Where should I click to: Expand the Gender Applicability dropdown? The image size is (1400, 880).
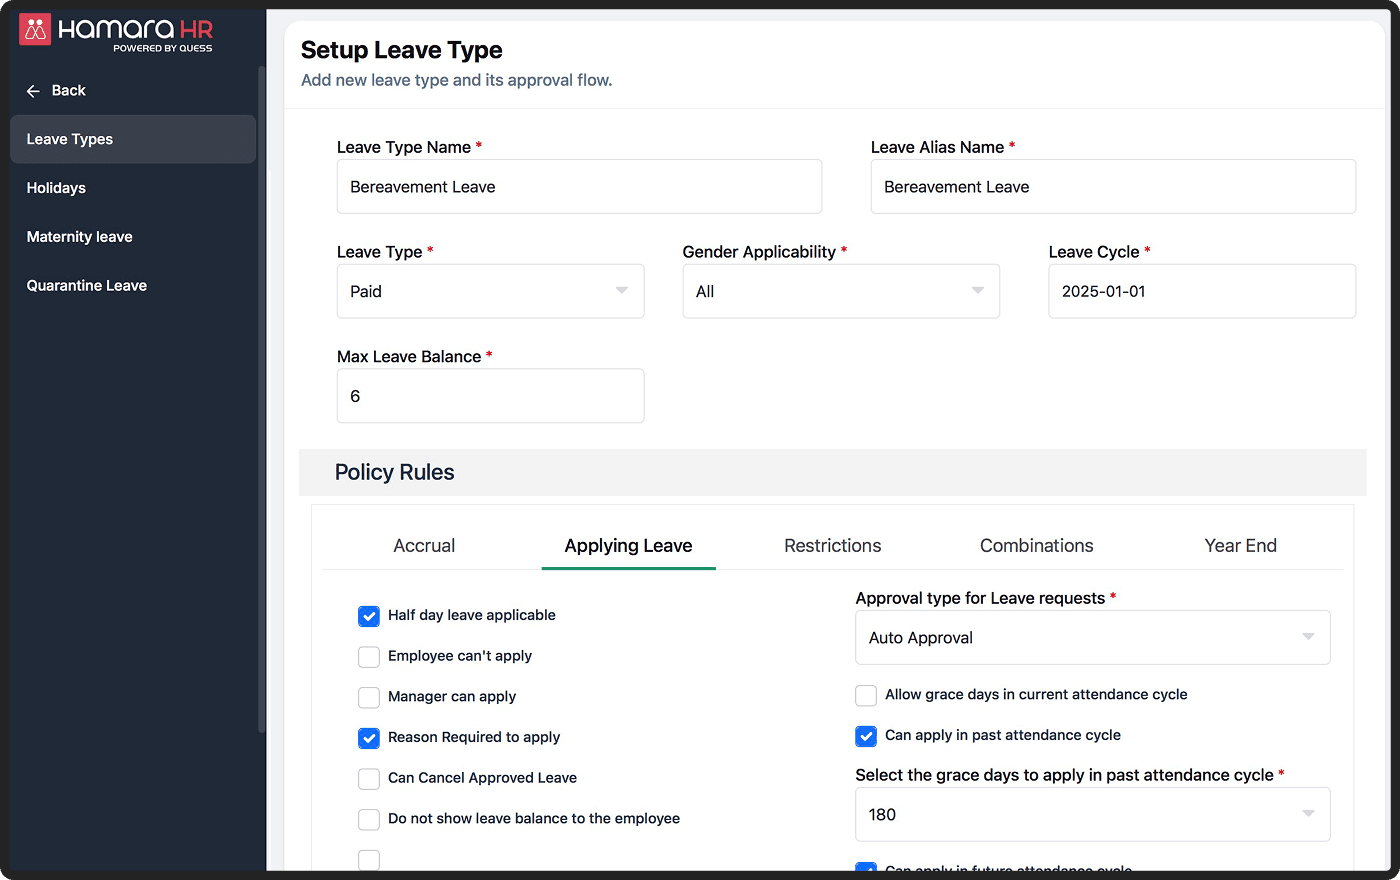click(841, 291)
